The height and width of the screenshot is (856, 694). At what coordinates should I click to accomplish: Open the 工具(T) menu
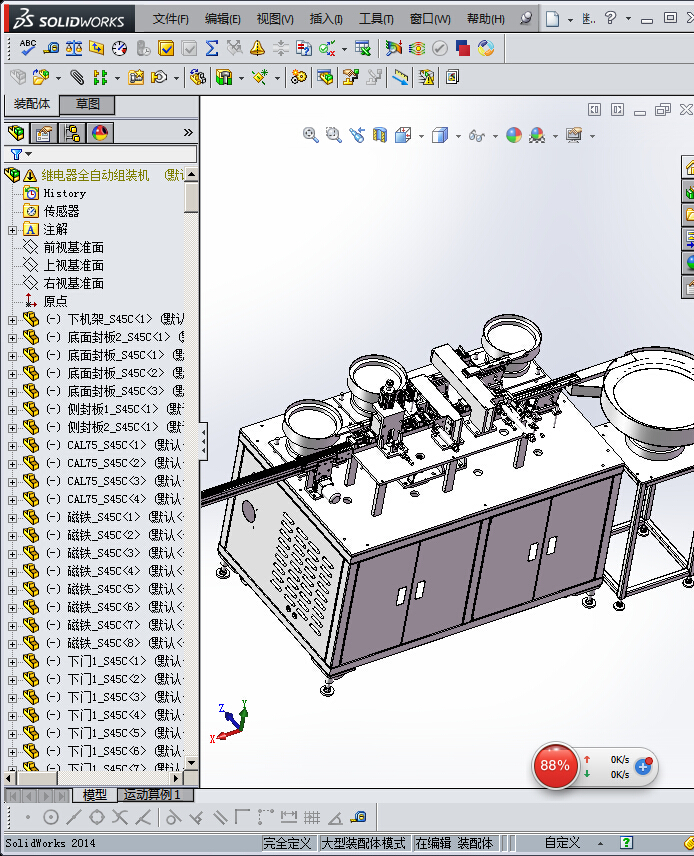pyautogui.click(x=376, y=19)
